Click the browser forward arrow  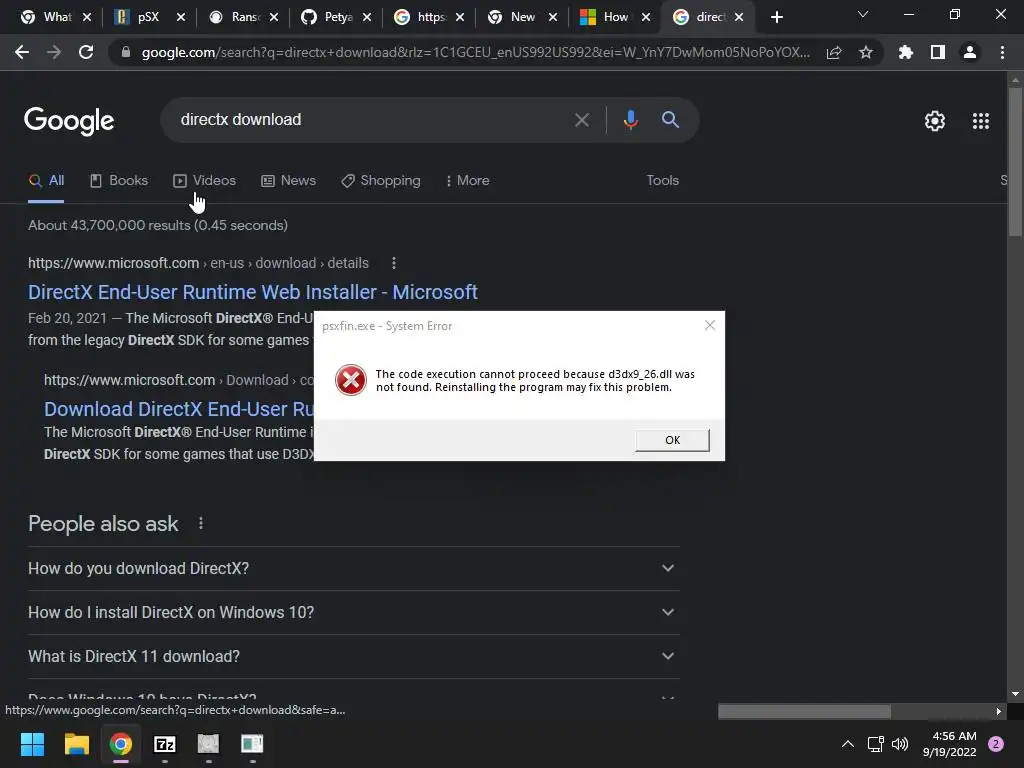(54, 52)
